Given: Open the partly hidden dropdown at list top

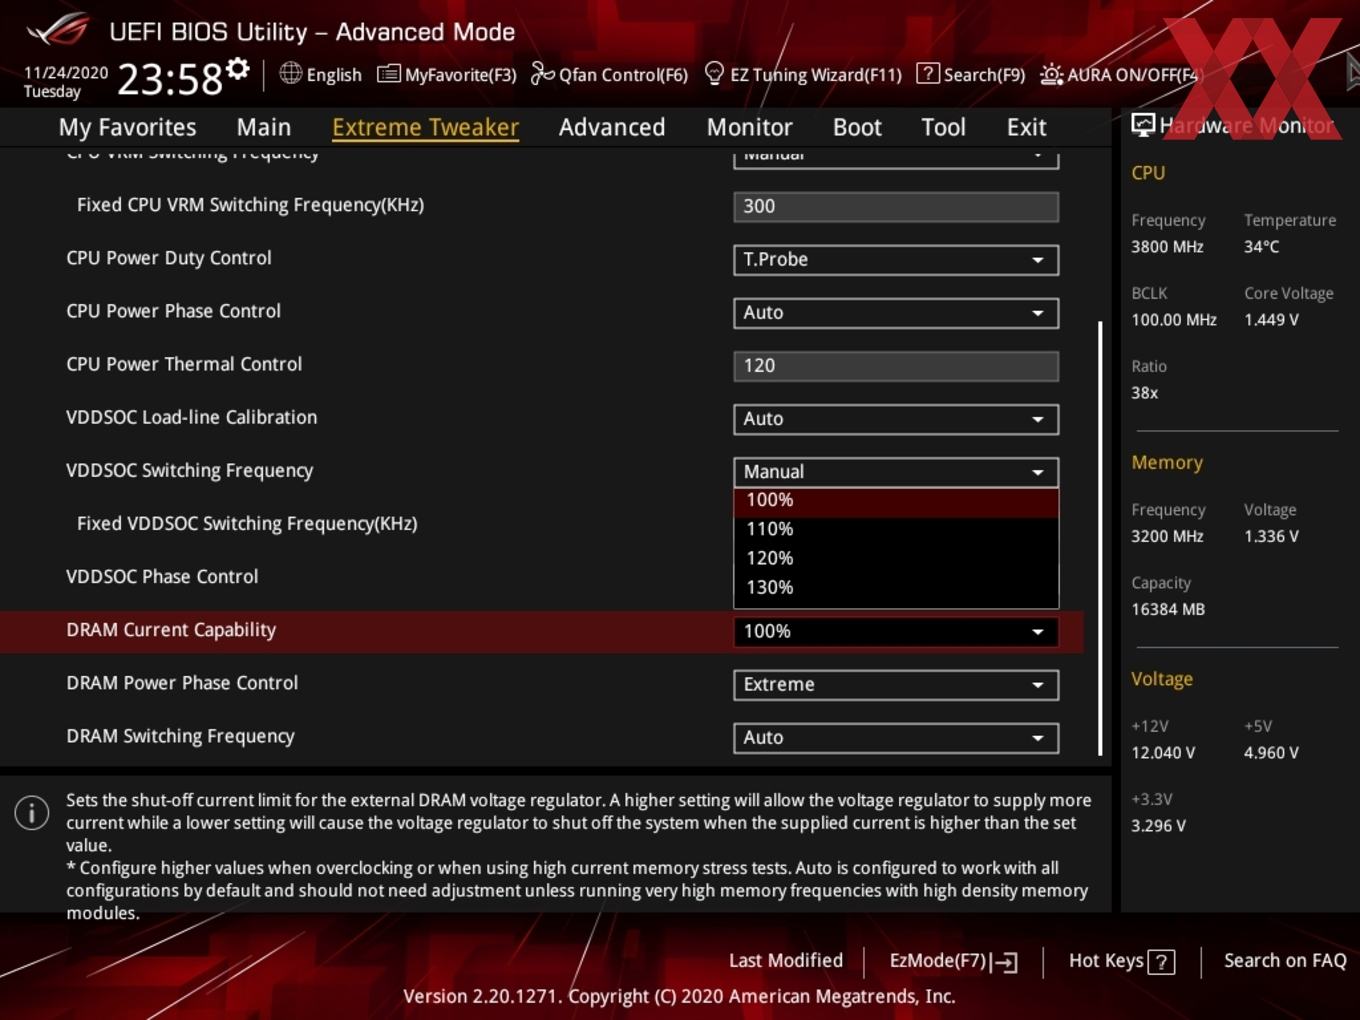Looking at the screenshot, I should pos(896,158).
